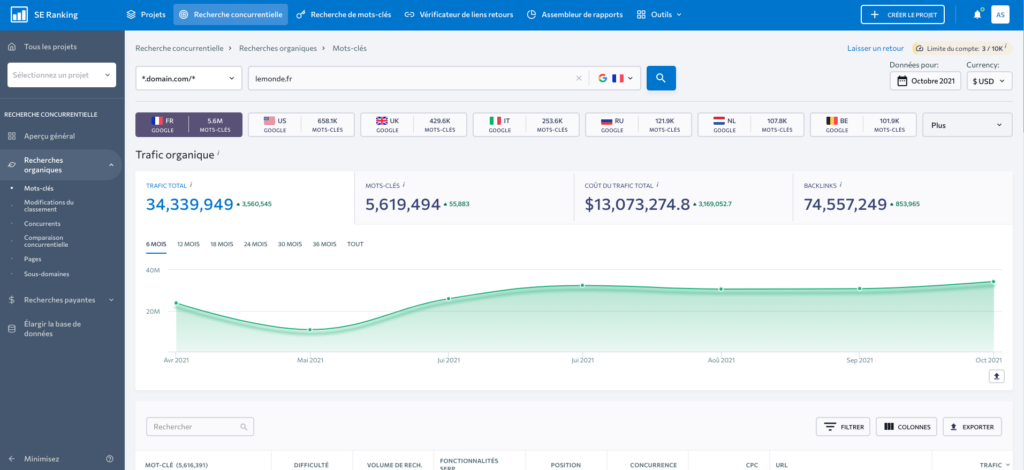This screenshot has height=470, width=1024.
Task: Switch chart to 30 MOIS
Action: click(x=290, y=244)
